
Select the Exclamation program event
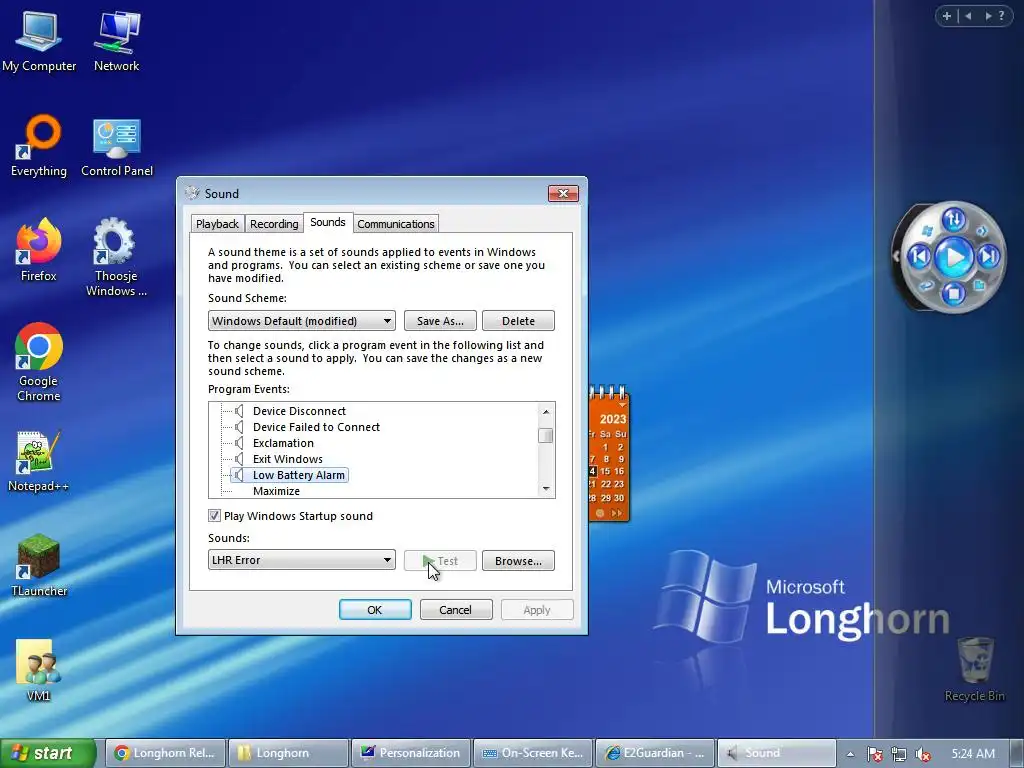pyautogui.click(x=283, y=443)
